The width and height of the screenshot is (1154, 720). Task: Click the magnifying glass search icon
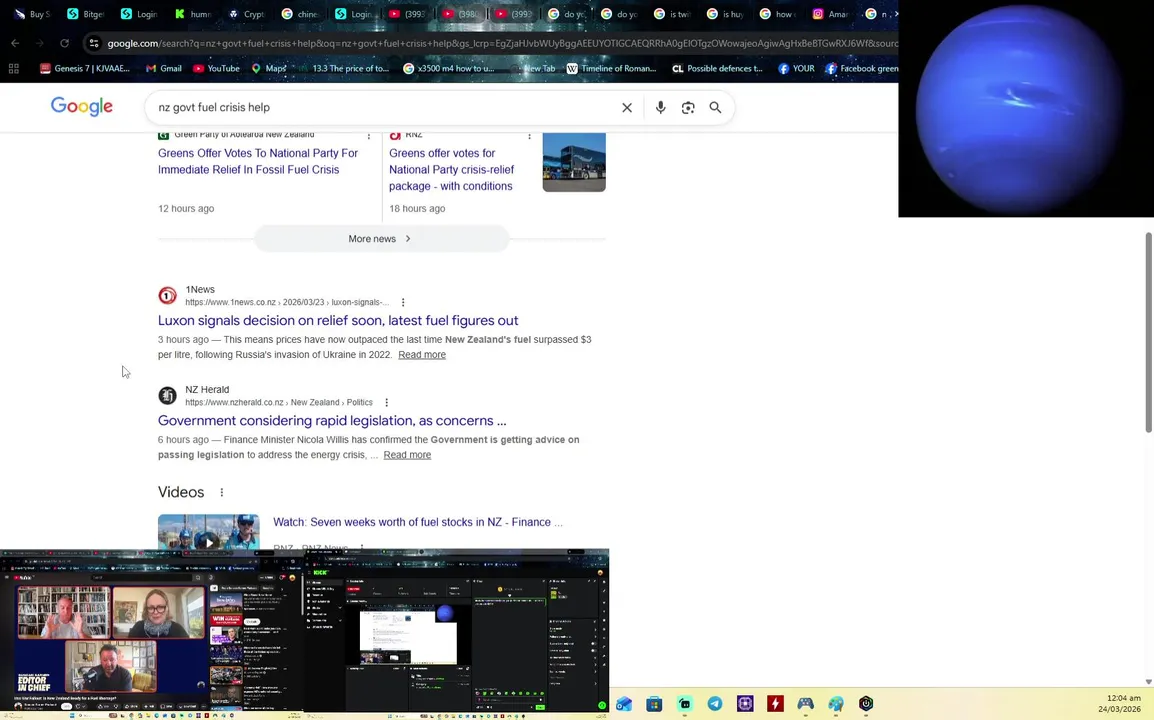click(715, 107)
